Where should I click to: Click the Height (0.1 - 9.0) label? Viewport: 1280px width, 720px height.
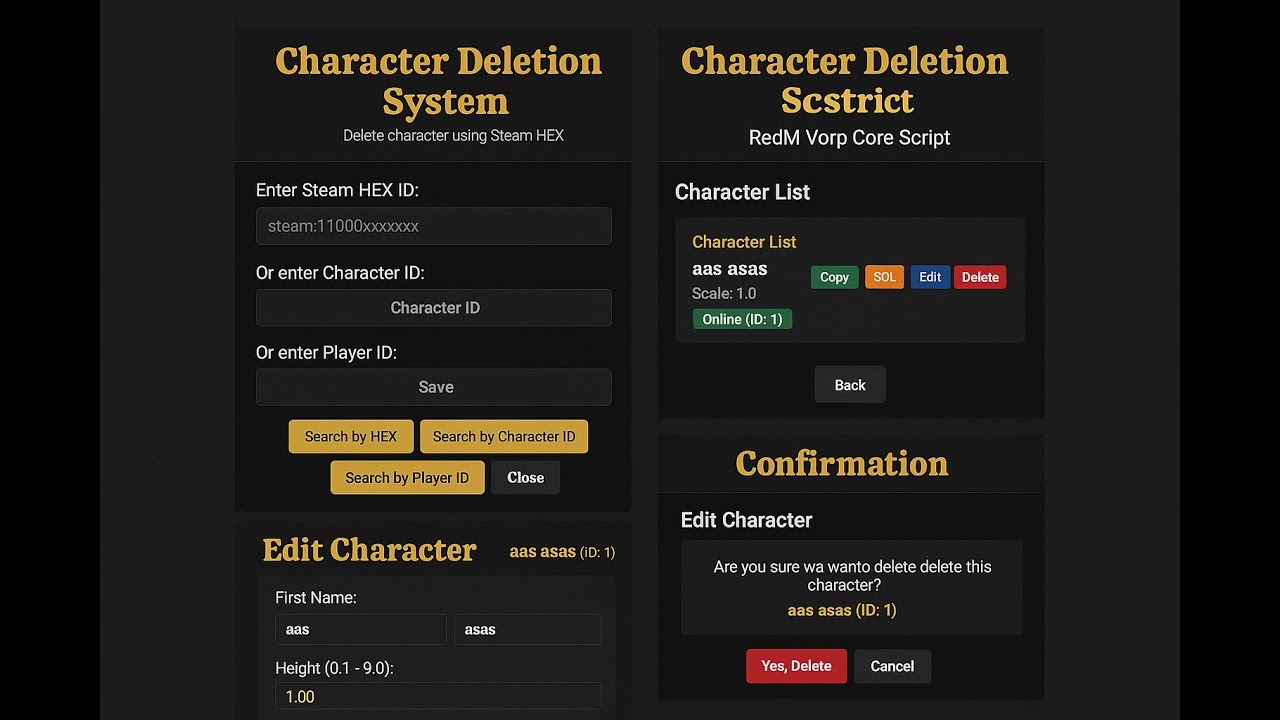(x=334, y=668)
